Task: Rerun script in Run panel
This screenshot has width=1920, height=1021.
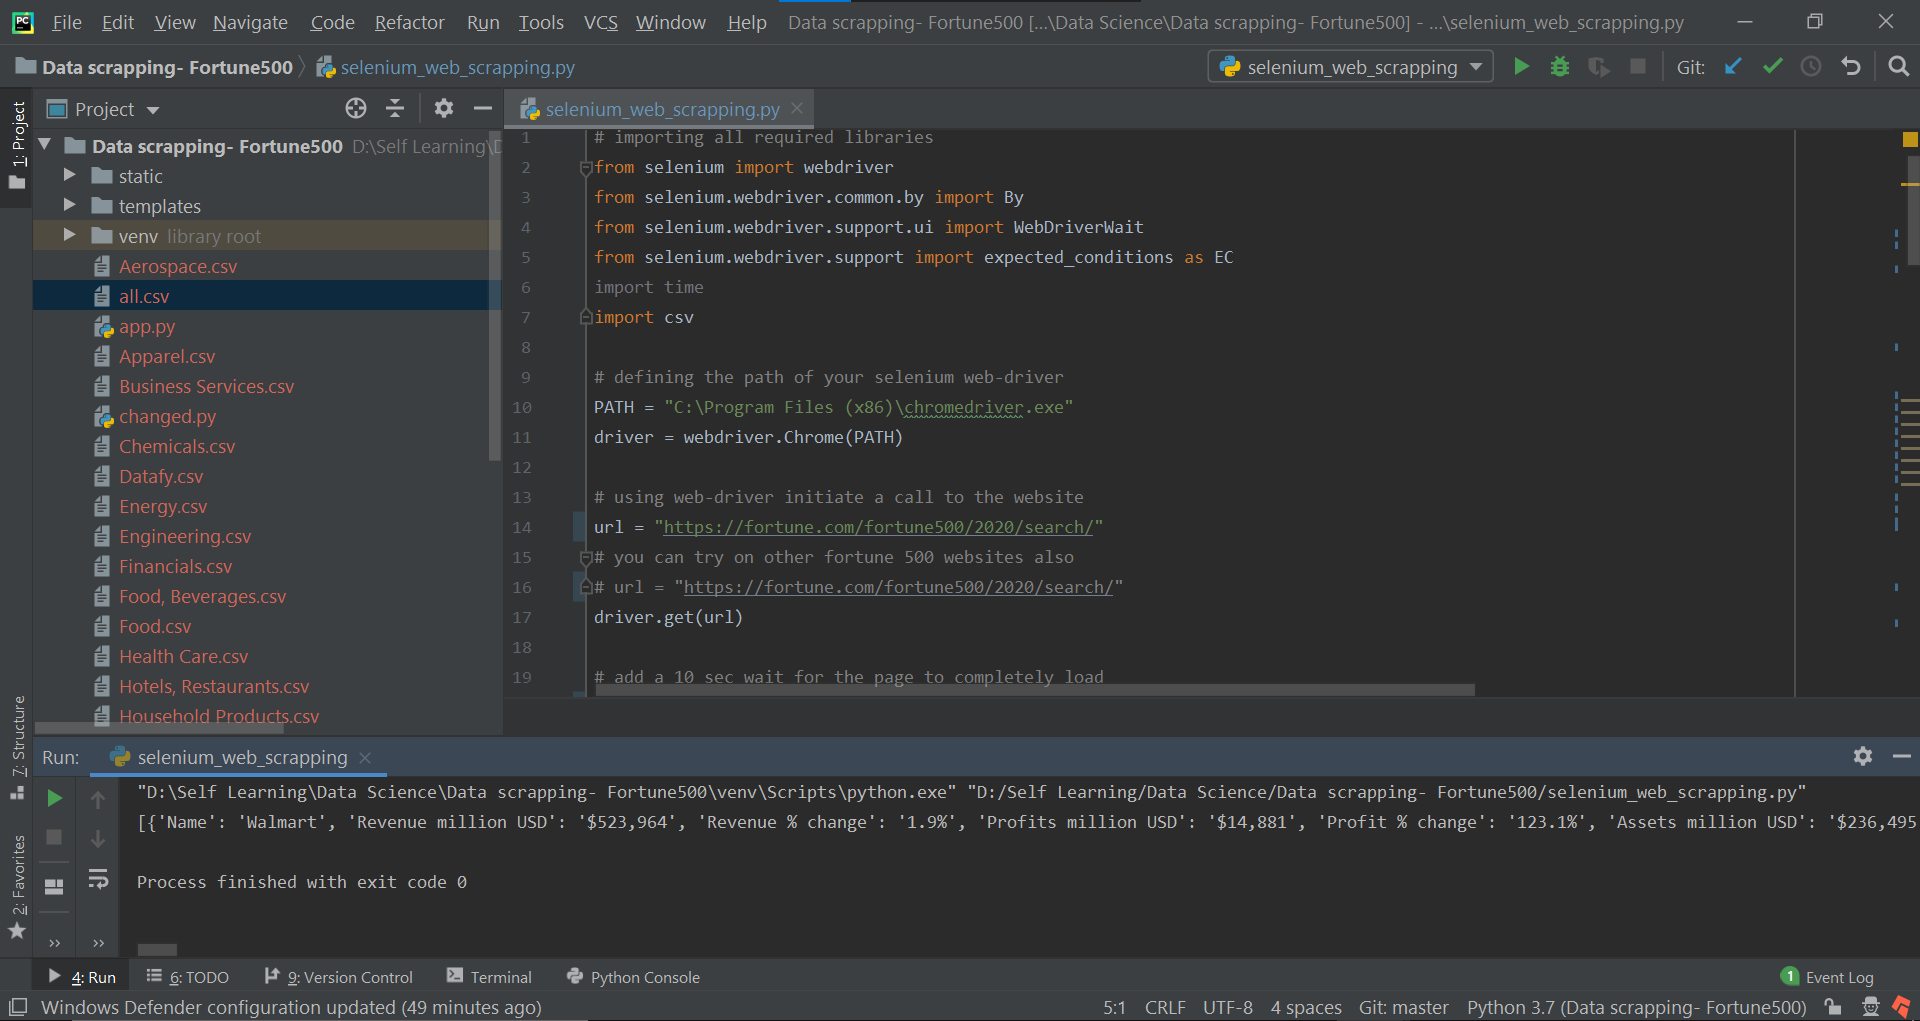Action: point(55,798)
